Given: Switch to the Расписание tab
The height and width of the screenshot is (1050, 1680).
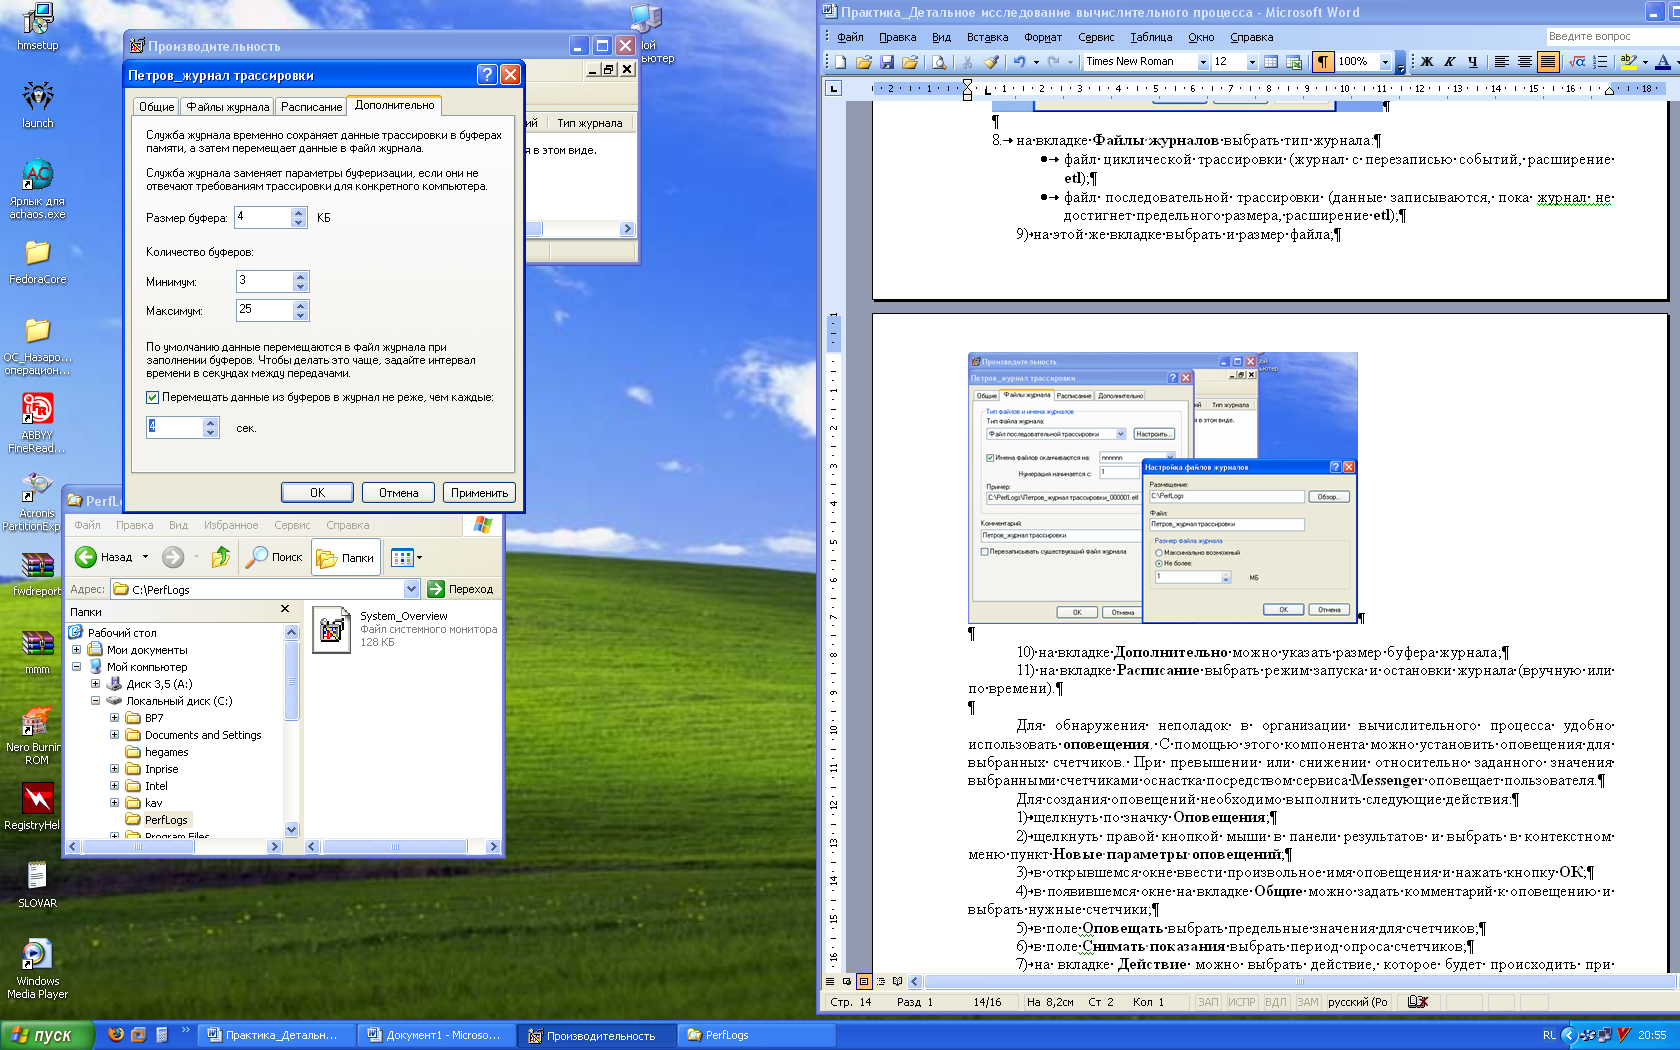Looking at the screenshot, I should click(x=311, y=106).
